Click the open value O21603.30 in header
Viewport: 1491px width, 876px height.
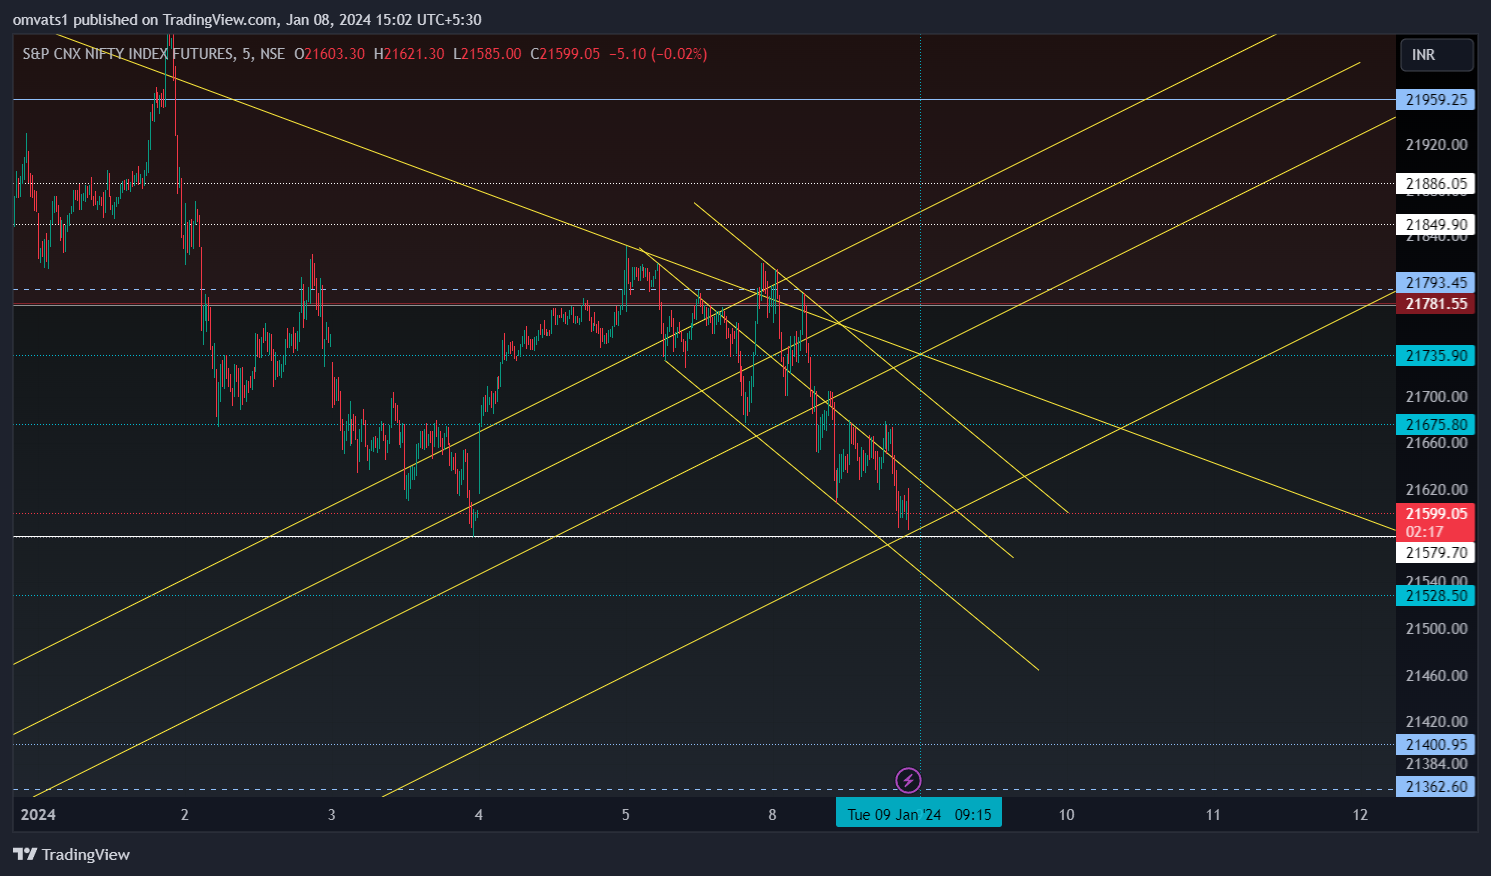(x=329, y=54)
